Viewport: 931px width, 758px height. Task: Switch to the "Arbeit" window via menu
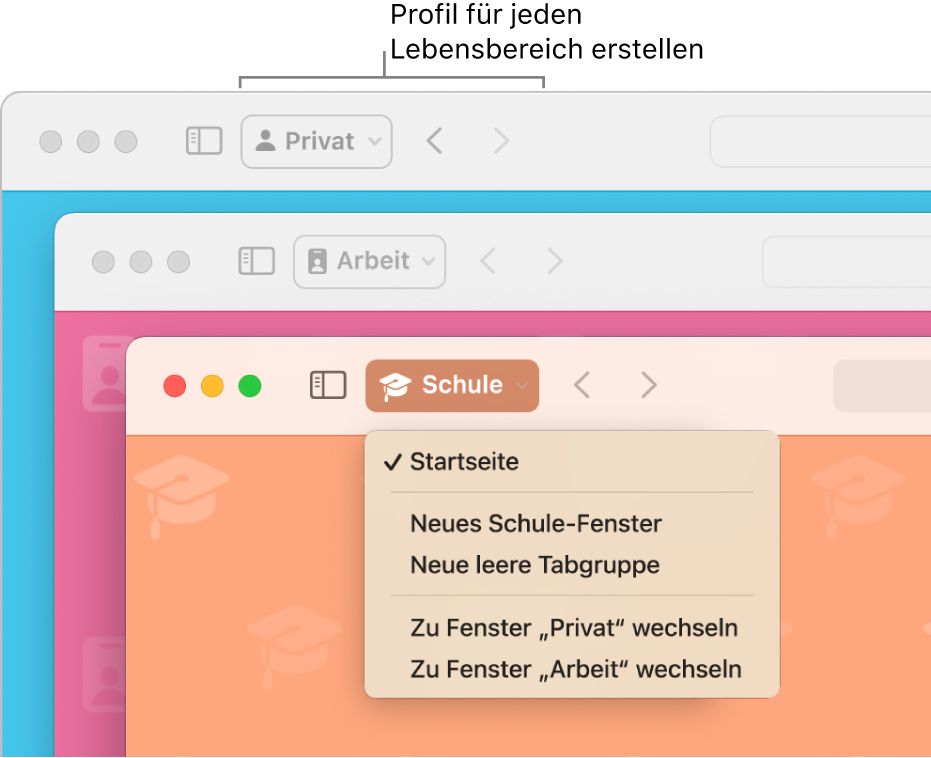coord(576,669)
